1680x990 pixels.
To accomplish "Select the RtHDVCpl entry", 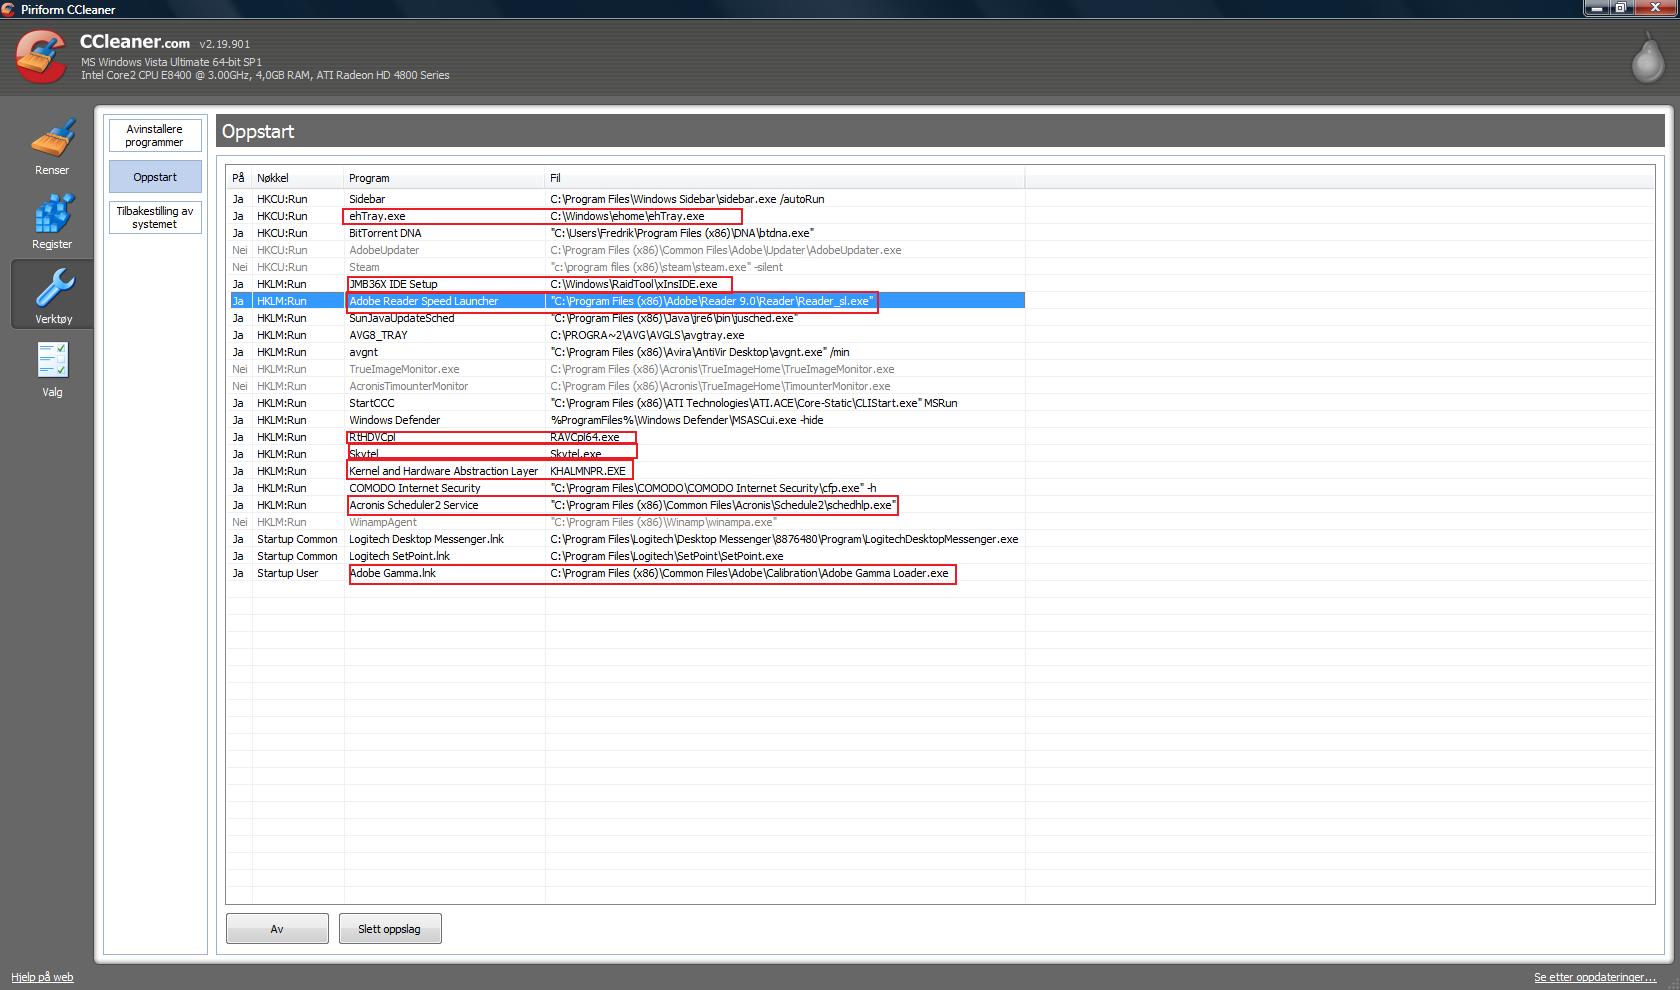I will pos(626,437).
